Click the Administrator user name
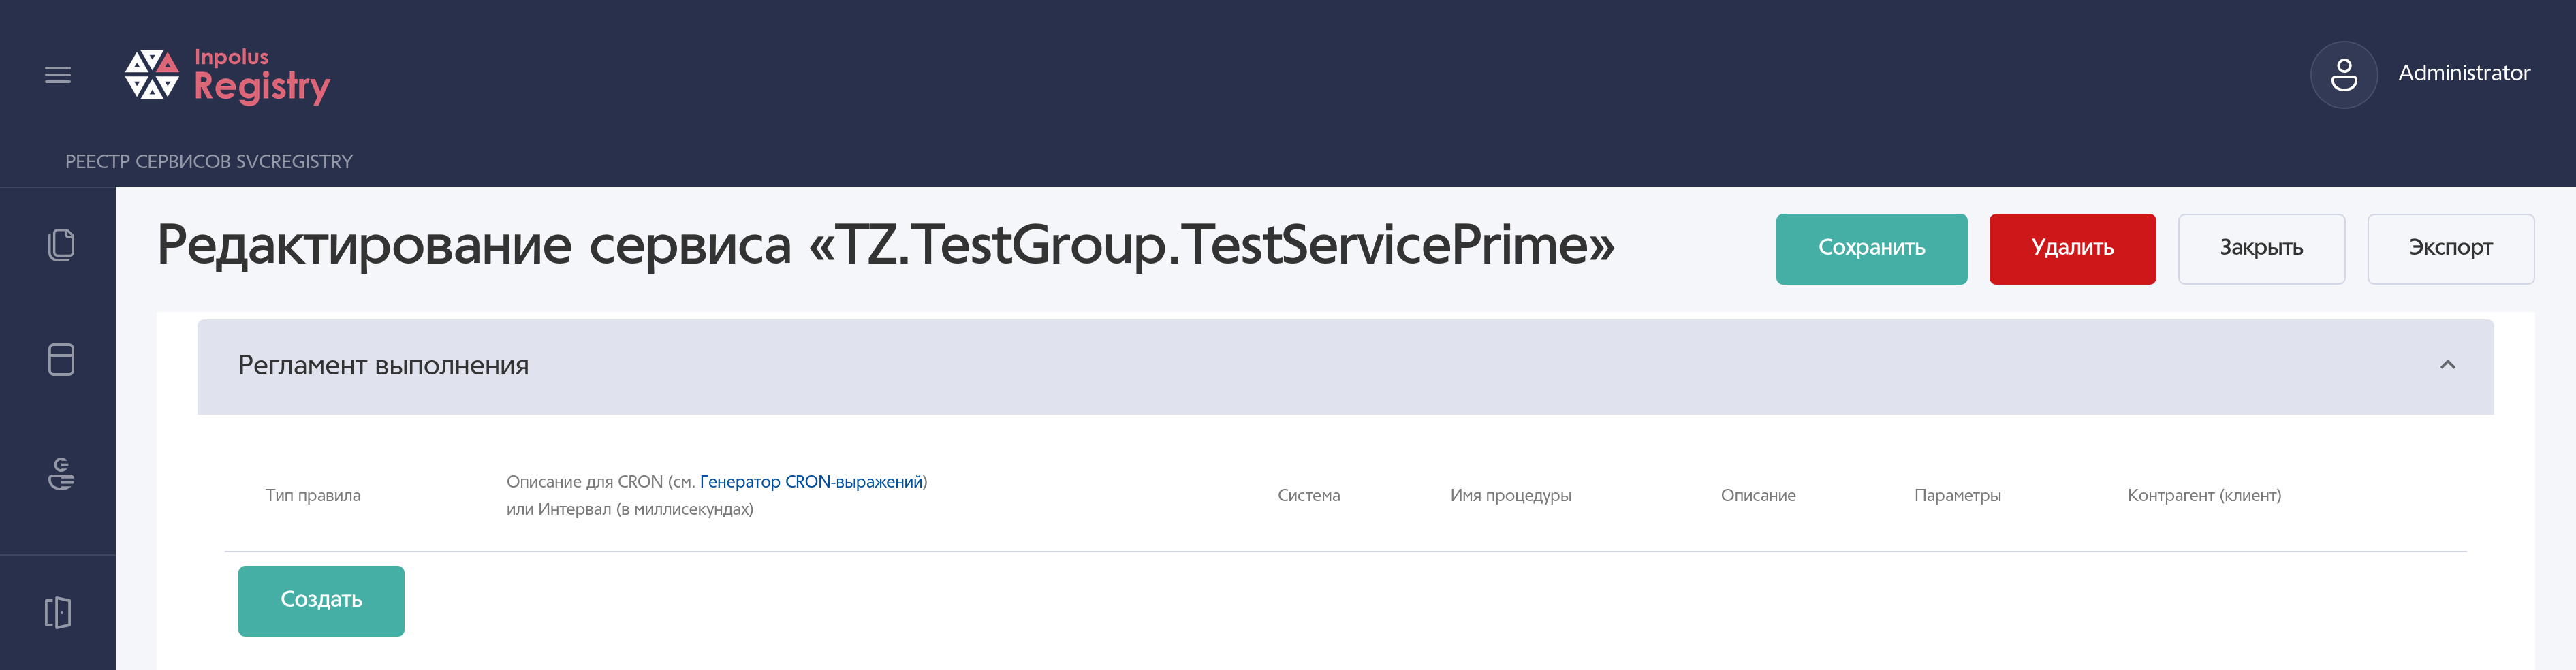The width and height of the screenshot is (2576, 670). point(2463,74)
